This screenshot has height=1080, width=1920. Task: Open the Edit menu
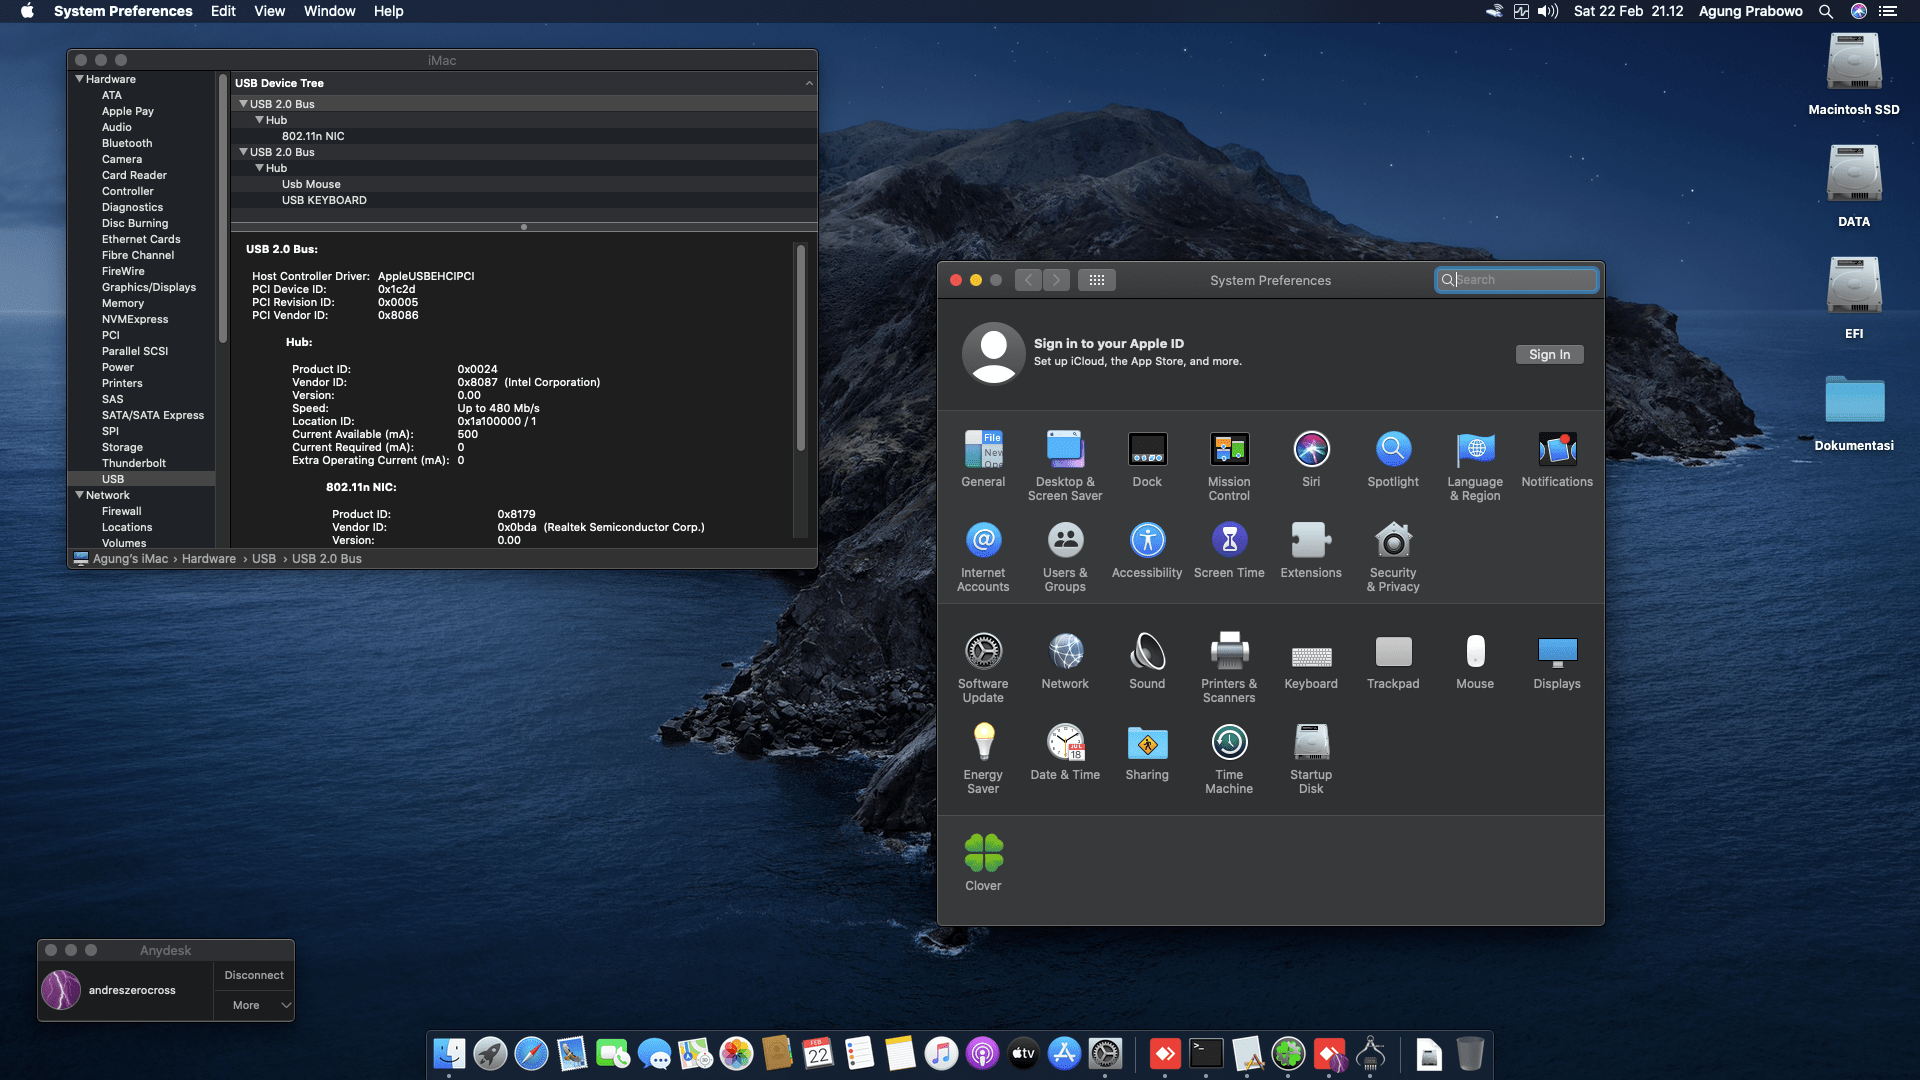[223, 11]
